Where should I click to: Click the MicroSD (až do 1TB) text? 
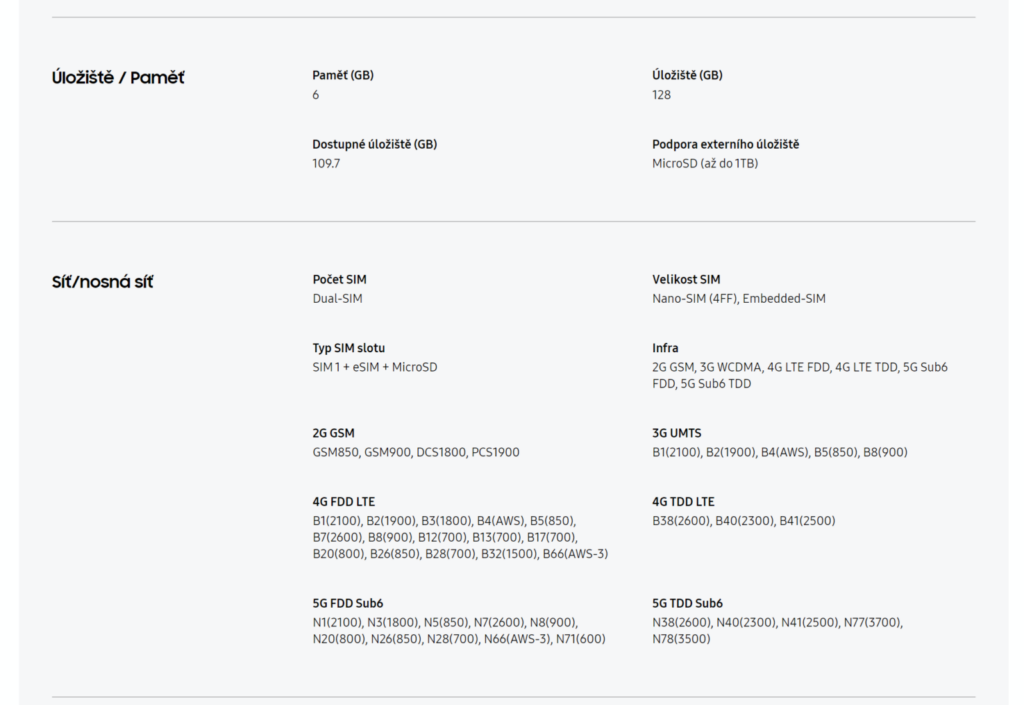click(x=705, y=163)
